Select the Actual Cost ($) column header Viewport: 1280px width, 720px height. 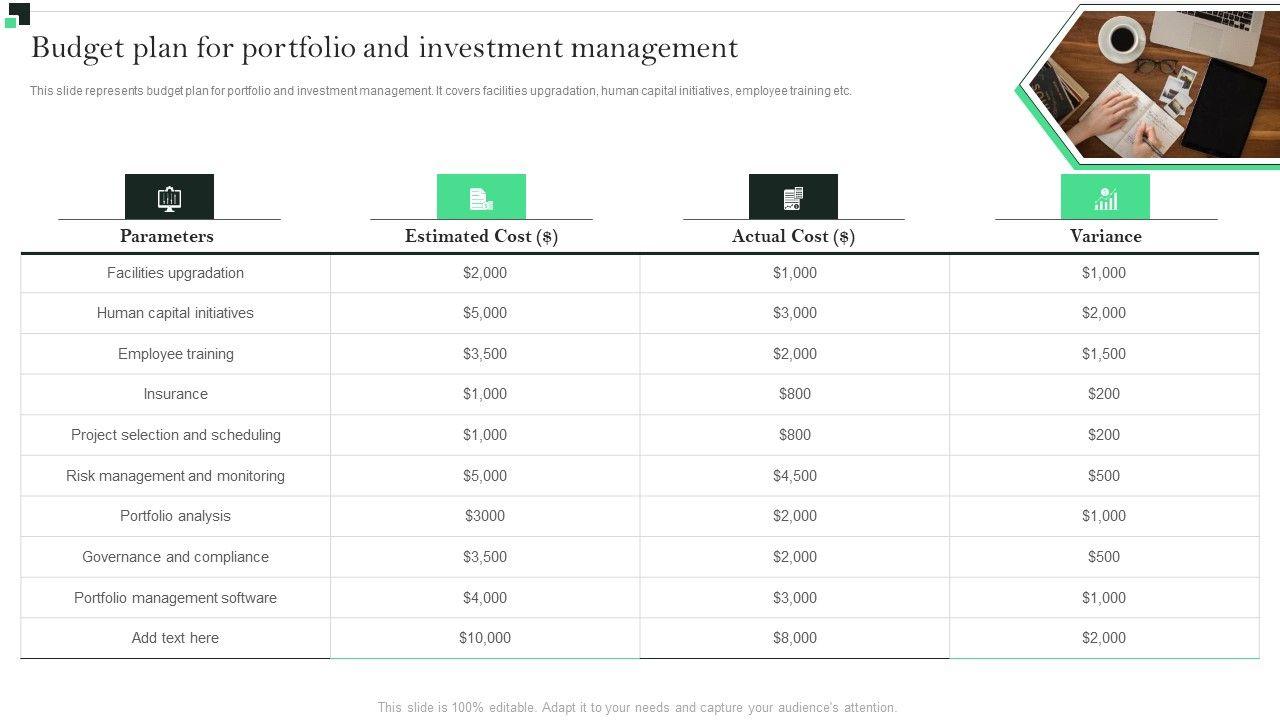(x=793, y=236)
